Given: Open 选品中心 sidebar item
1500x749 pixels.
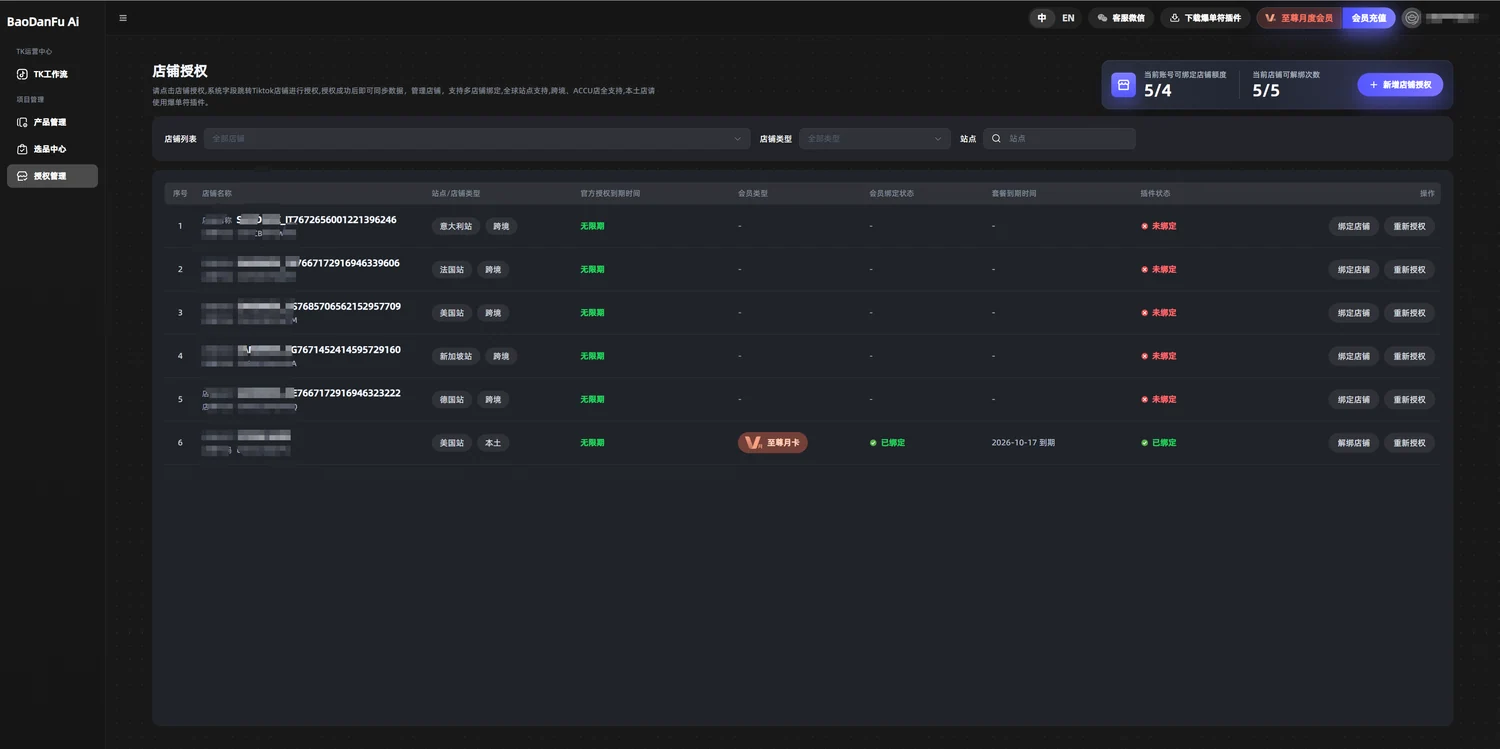Looking at the screenshot, I should pos(52,149).
